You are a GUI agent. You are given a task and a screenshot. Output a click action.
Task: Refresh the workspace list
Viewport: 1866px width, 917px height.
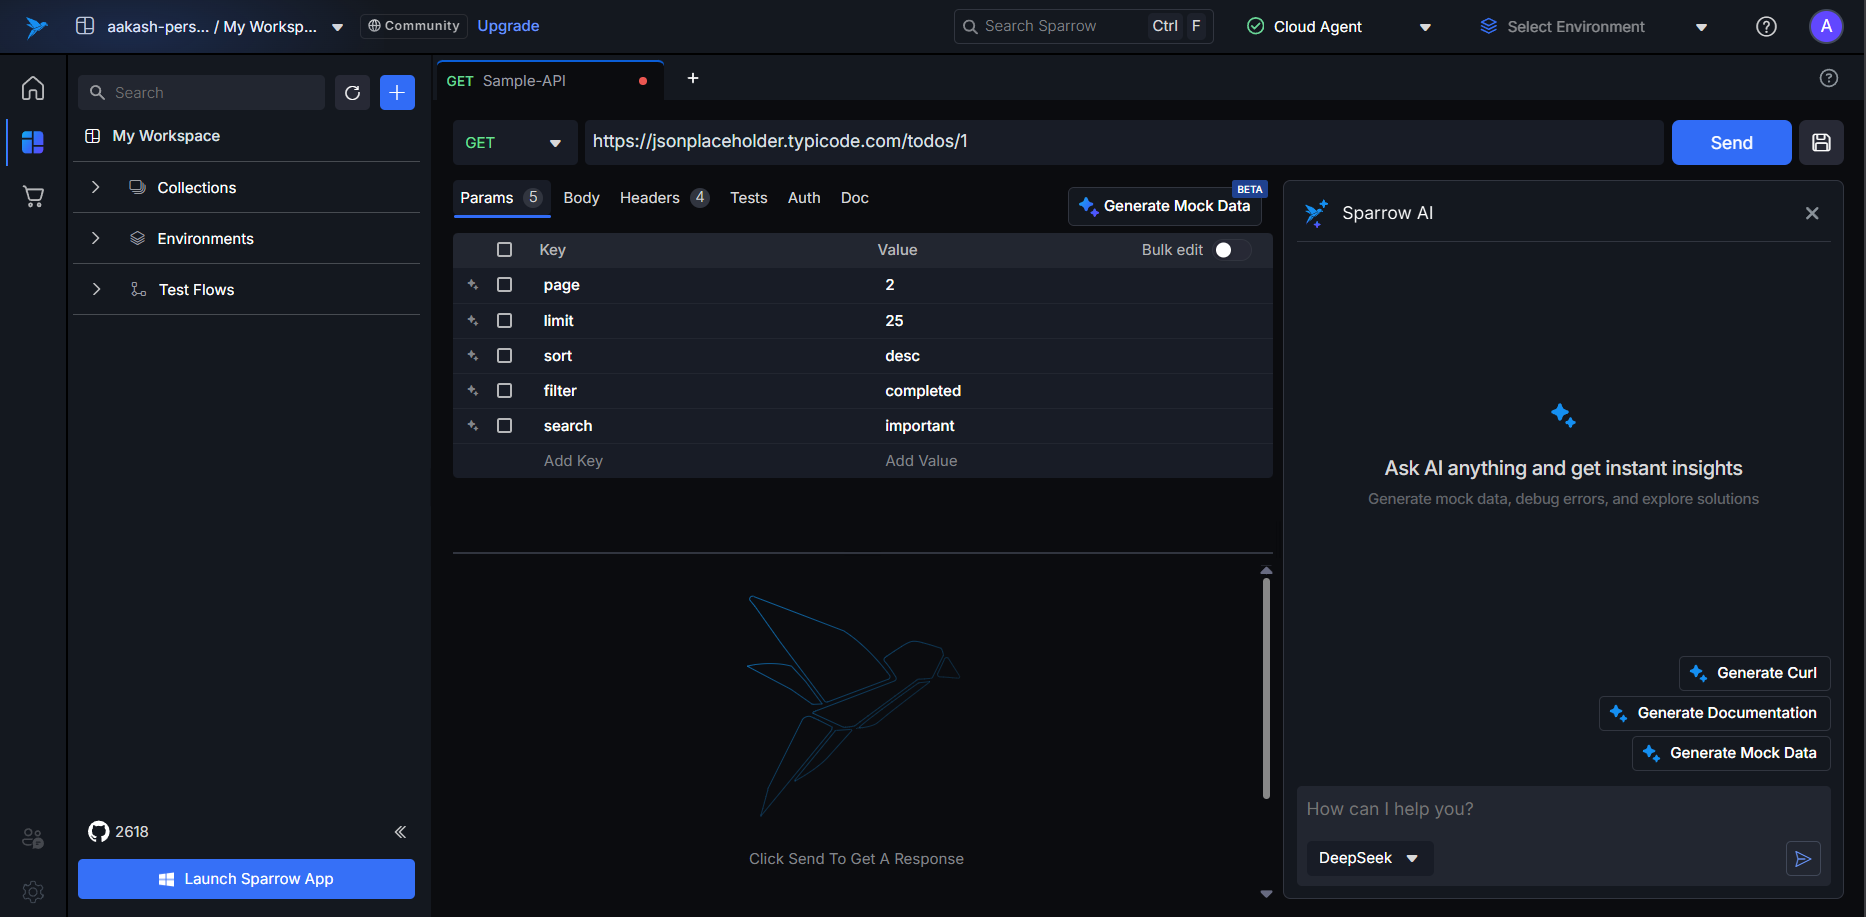point(352,93)
